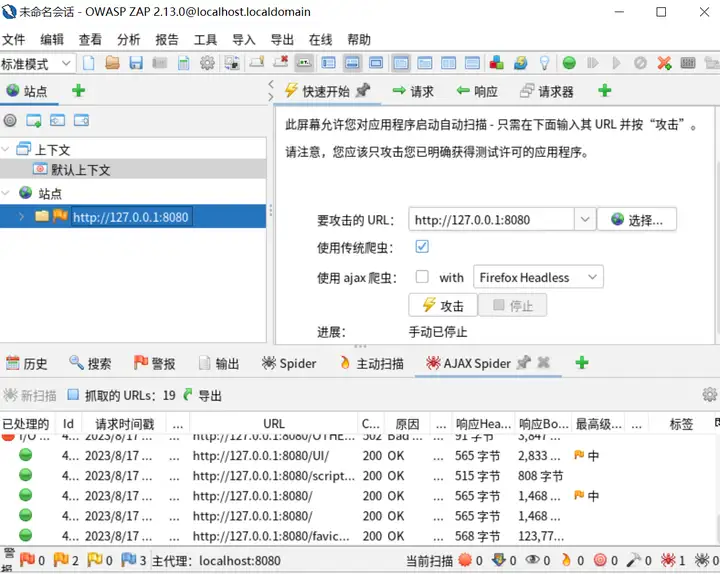Viewport: 720px width, 574px height.
Task: Open the Firefox Headless browser dropdown
Action: [x=538, y=277]
